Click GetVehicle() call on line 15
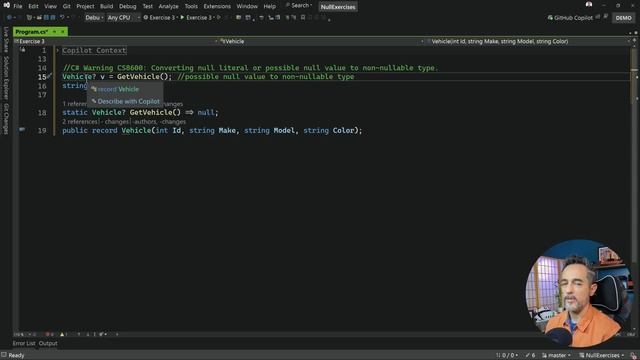 [144, 77]
